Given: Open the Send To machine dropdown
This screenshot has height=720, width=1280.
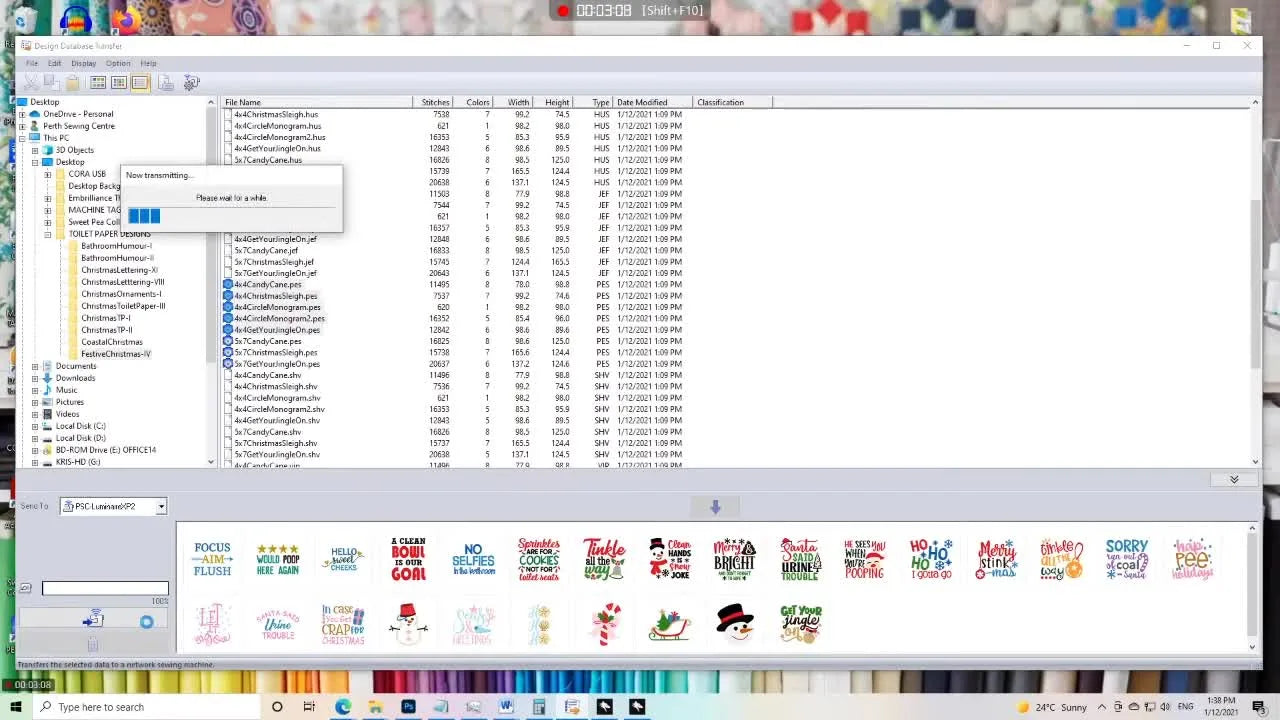Looking at the screenshot, I should [160, 507].
